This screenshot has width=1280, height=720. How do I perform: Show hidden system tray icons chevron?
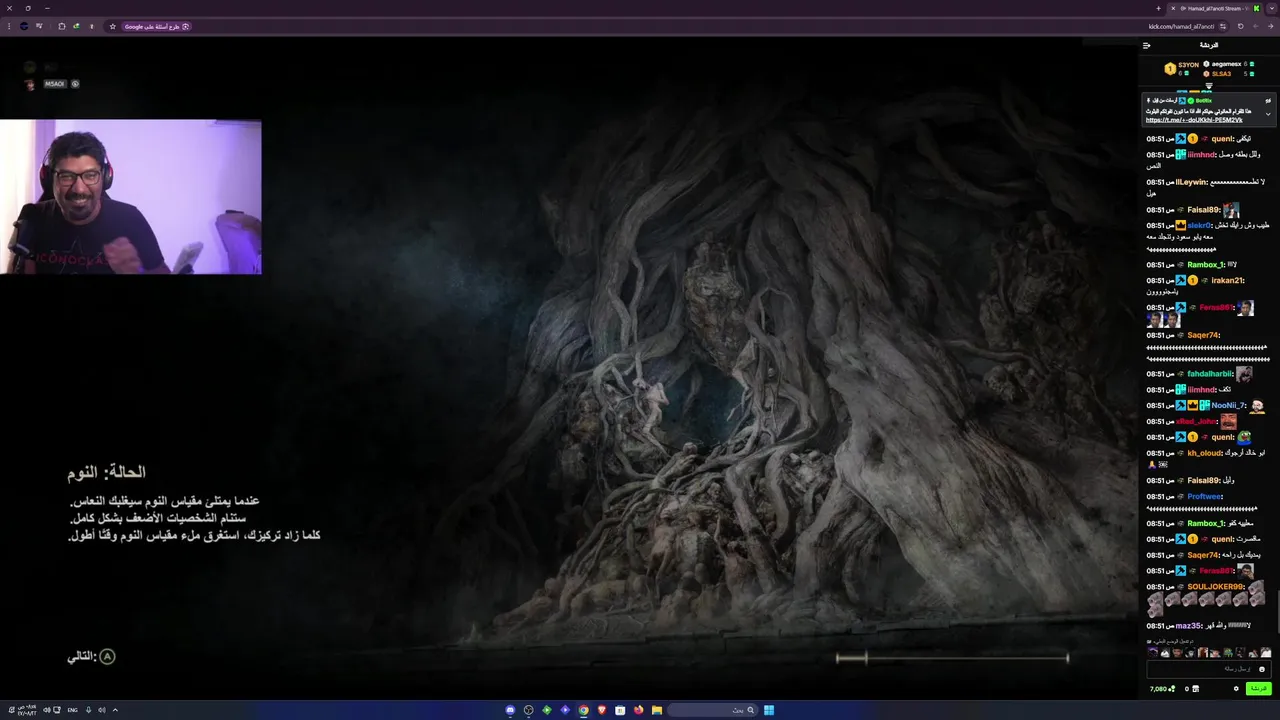(115, 710)
